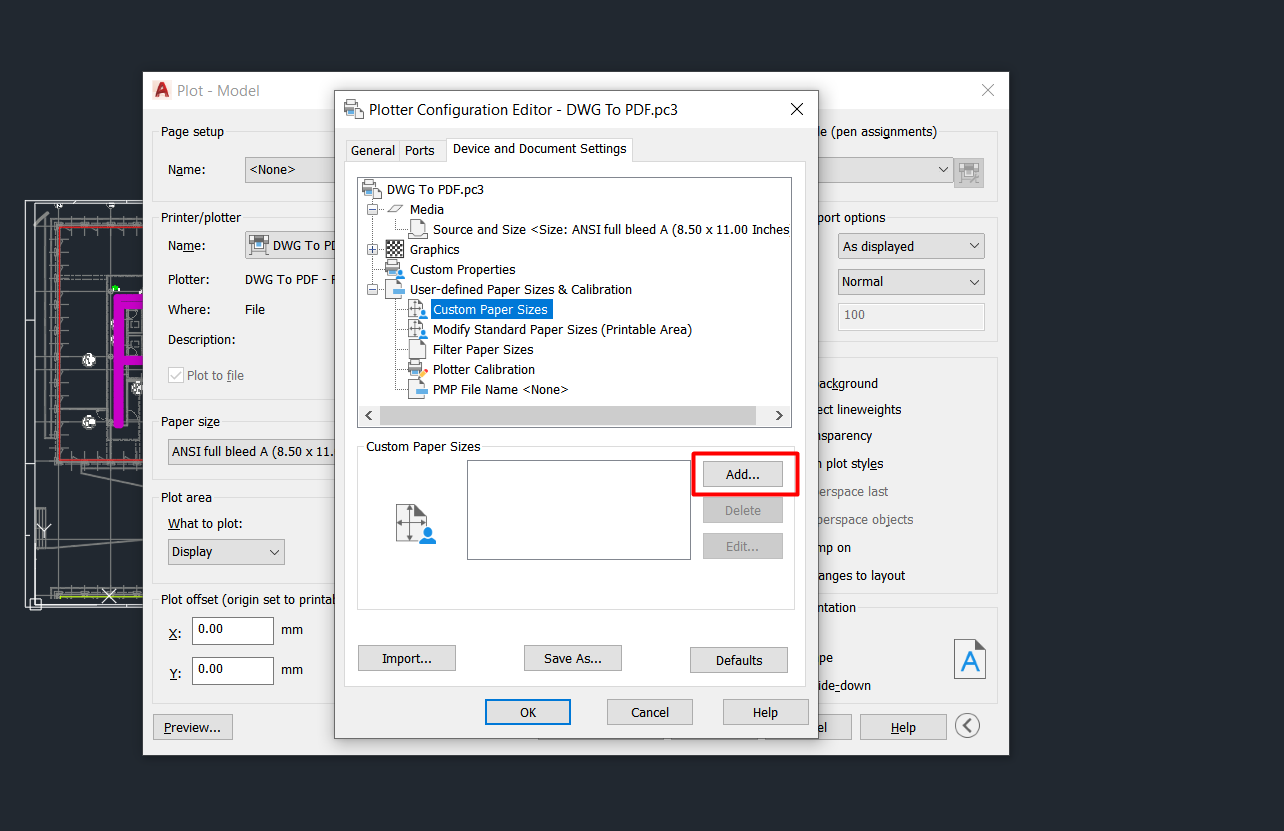Expand the Graphics tree node
The height and width of the screenshot is (831, 1284).
point(372,249)
